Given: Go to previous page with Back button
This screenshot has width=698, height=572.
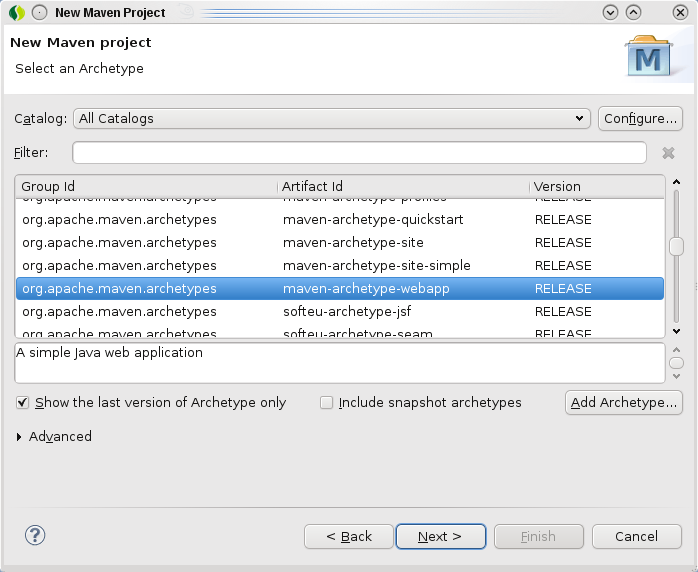Looking at the screenshot, I should (x=349, y=536).
